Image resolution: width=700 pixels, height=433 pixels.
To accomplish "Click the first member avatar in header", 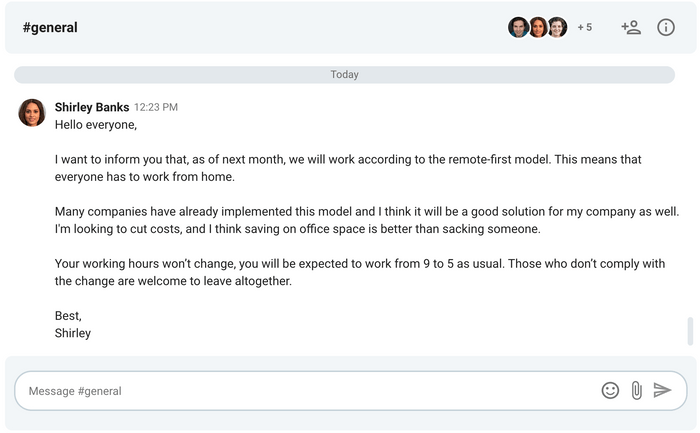I will click(518, 28).
